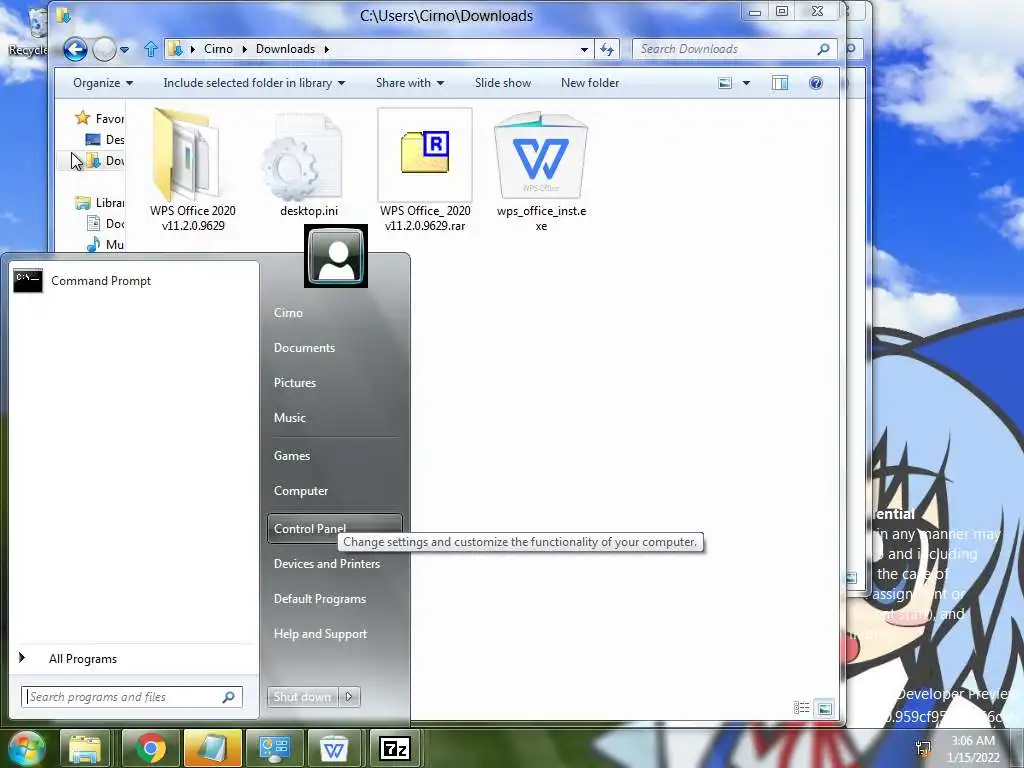Open Games from the Start menu
Screen dimensions: 1024x768
291,456
